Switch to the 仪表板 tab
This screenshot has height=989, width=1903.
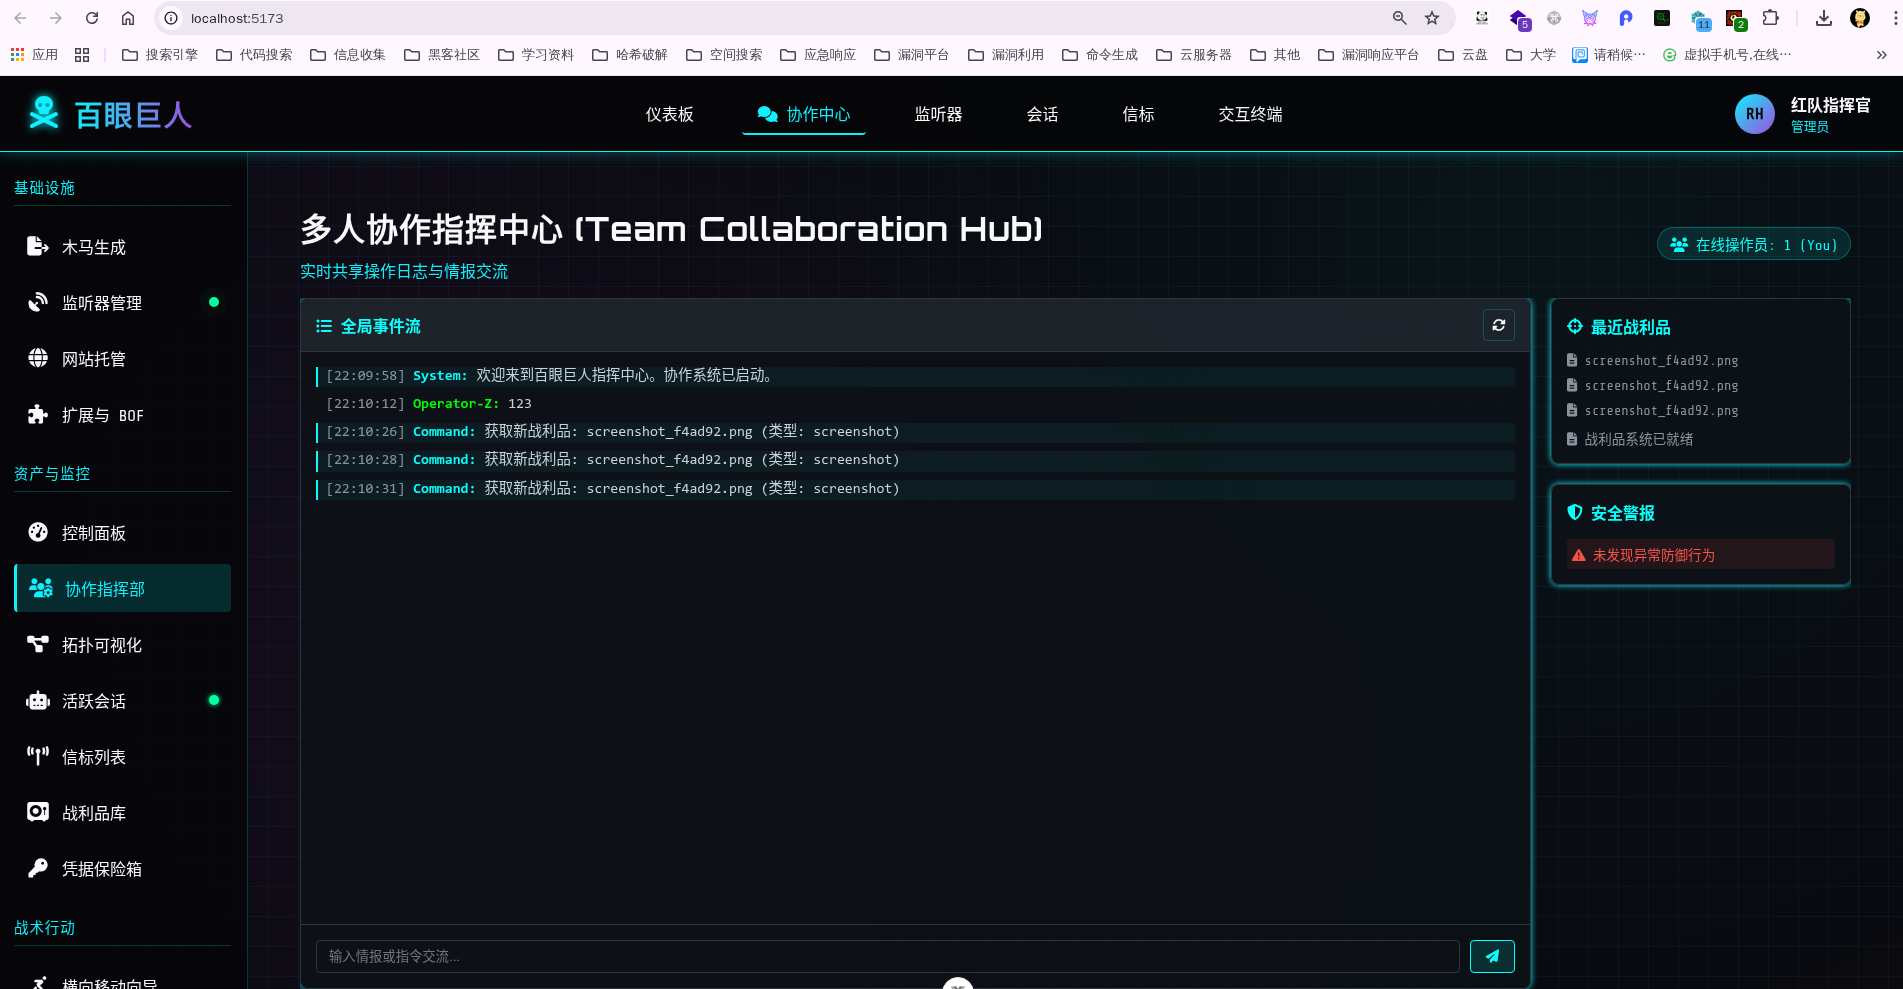[x=669, y=115]
